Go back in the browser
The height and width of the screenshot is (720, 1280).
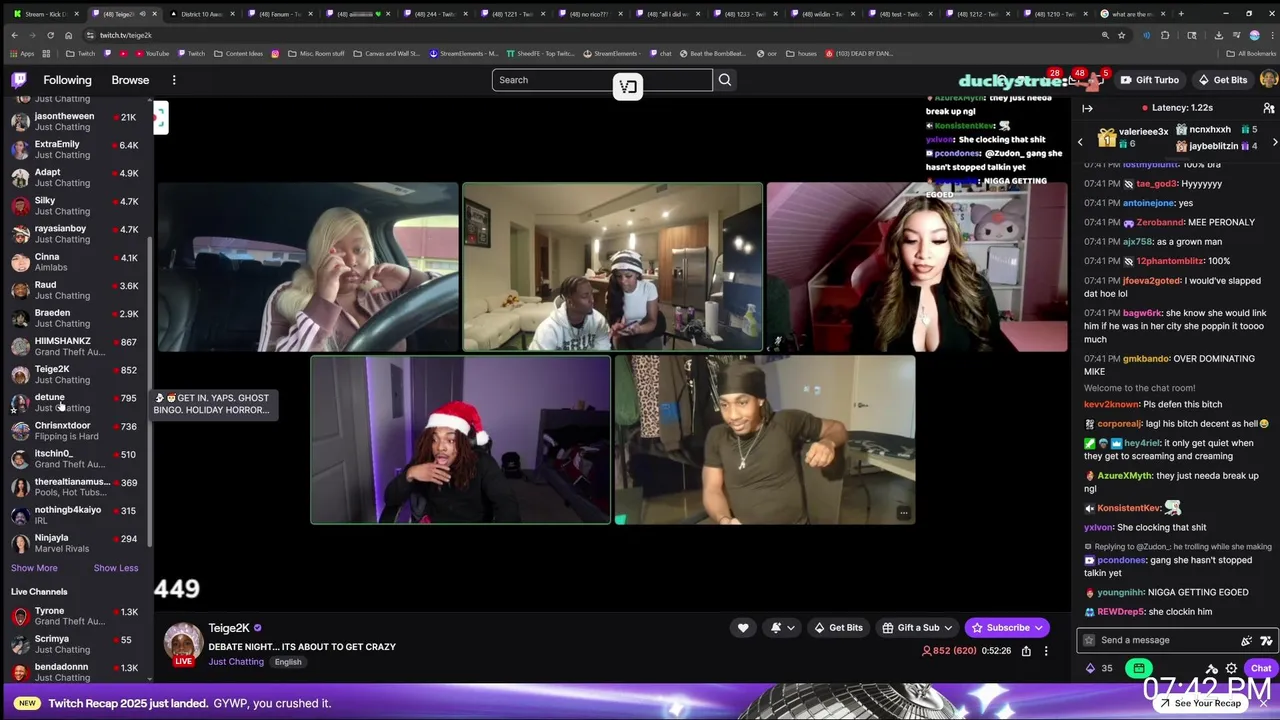pyautogui.click(x=14, y=35)
